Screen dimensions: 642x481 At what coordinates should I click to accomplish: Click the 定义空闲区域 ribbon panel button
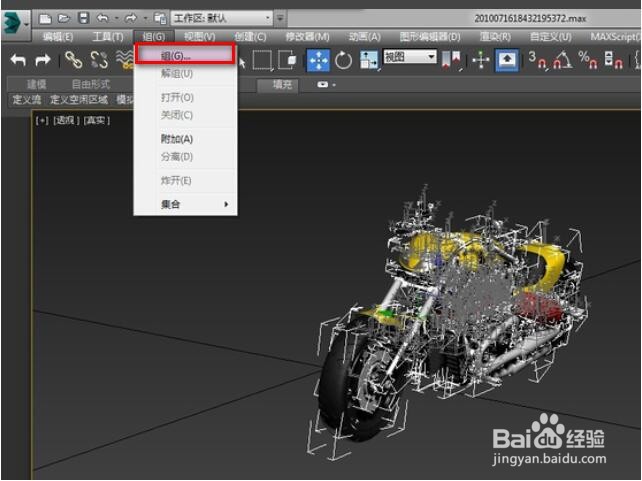pyautogui.click(x=79, y=99)
